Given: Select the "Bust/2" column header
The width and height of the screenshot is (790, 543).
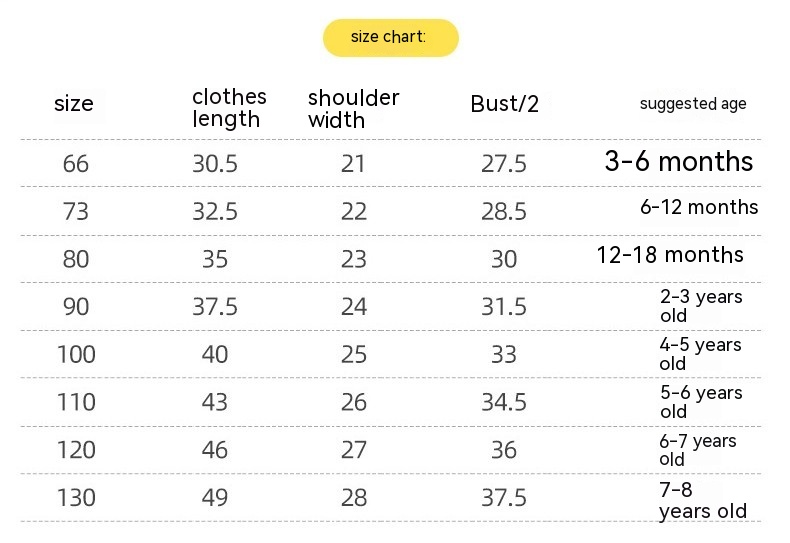Looking at the screenshot, I should (x=504, y=104).
